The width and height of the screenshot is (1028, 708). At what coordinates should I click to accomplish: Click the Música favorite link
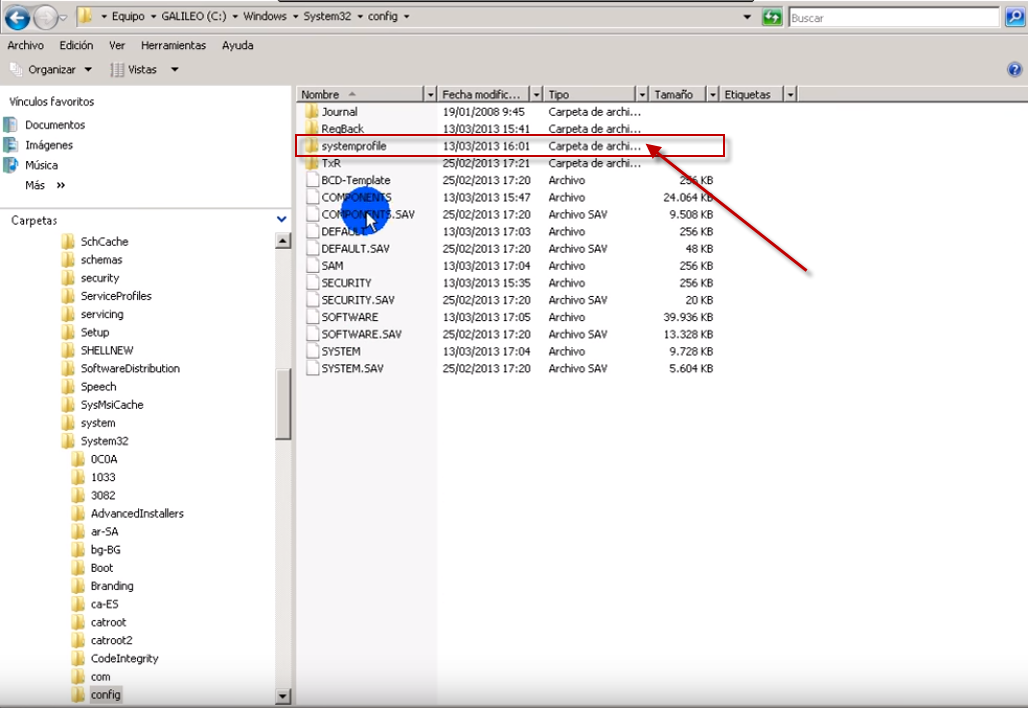(x=41, y=165)
